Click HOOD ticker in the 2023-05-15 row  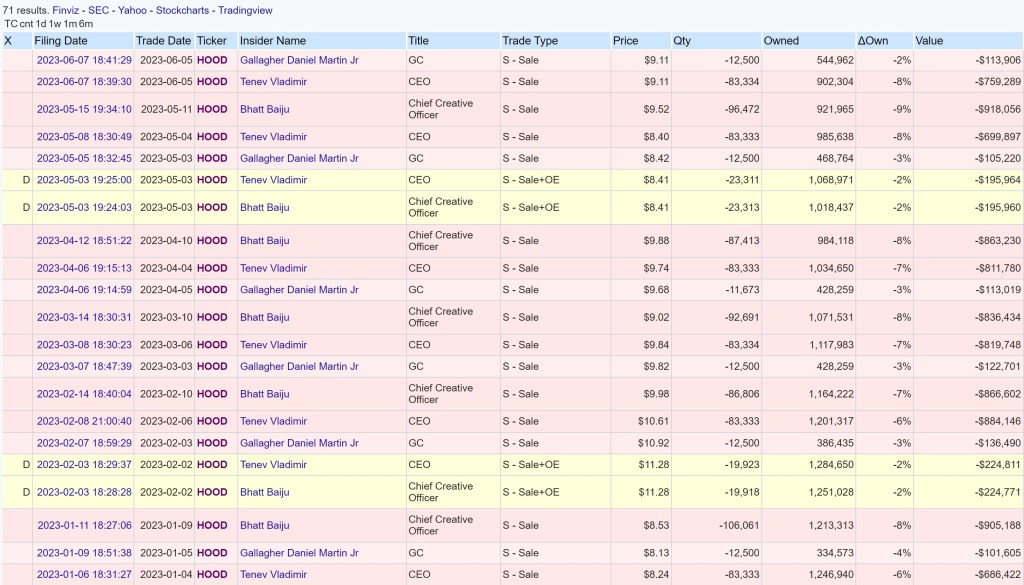click(x=212, y=109)
